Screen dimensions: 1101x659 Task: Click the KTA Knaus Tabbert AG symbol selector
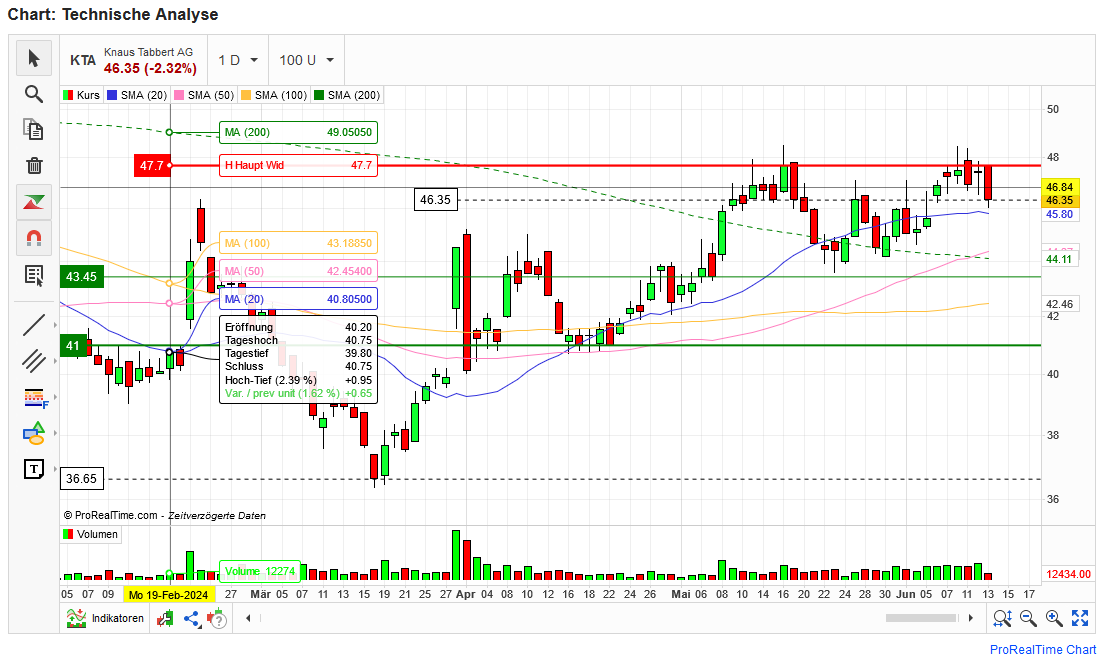click(x=132, y=60)
